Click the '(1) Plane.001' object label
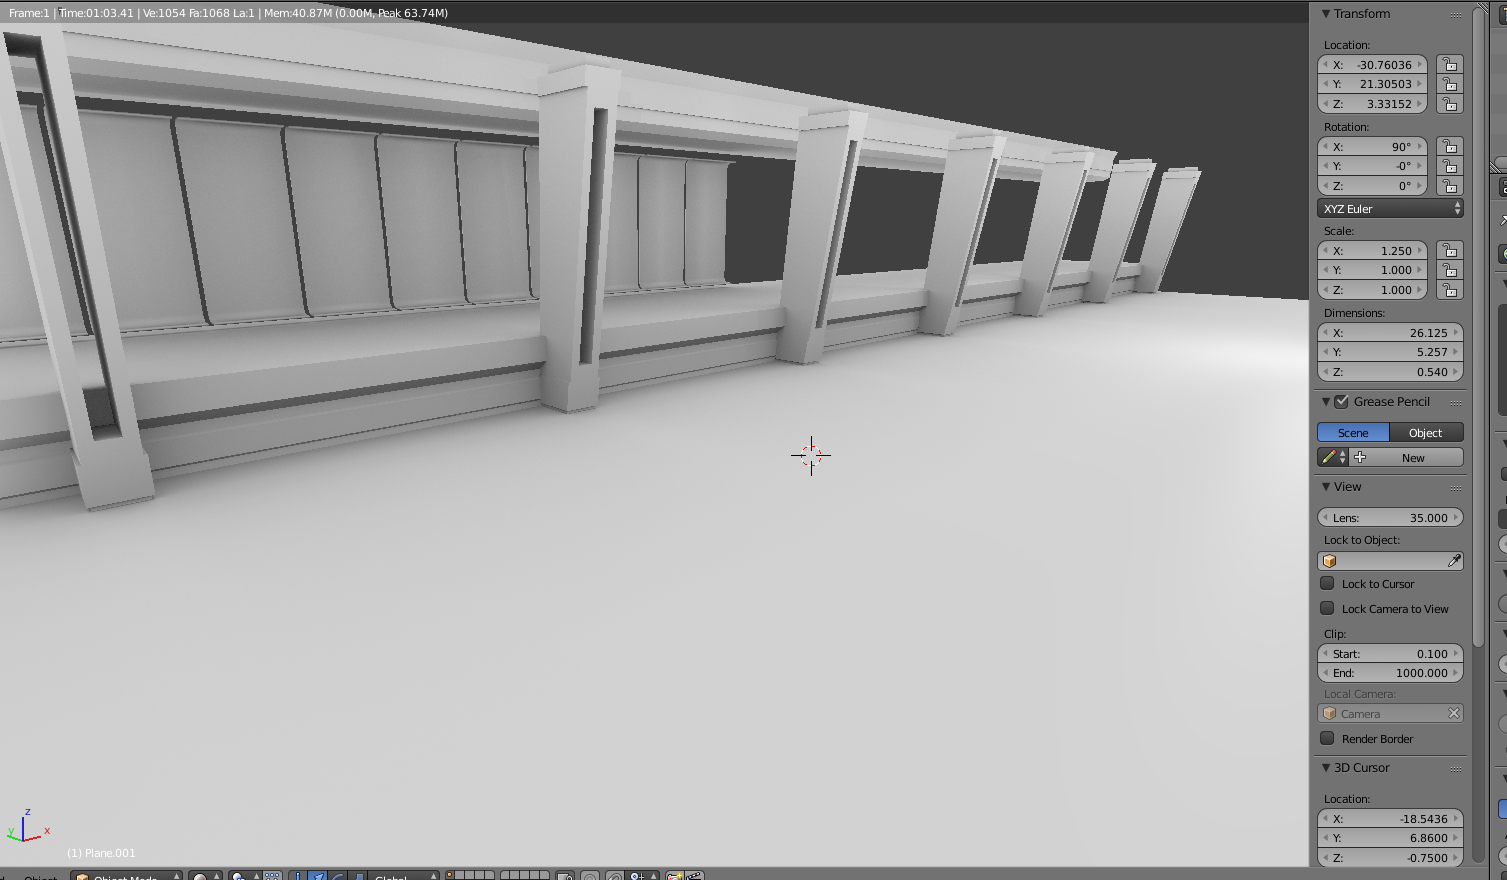Screen dimensions: 1507x880 click(x=101, y=853)
